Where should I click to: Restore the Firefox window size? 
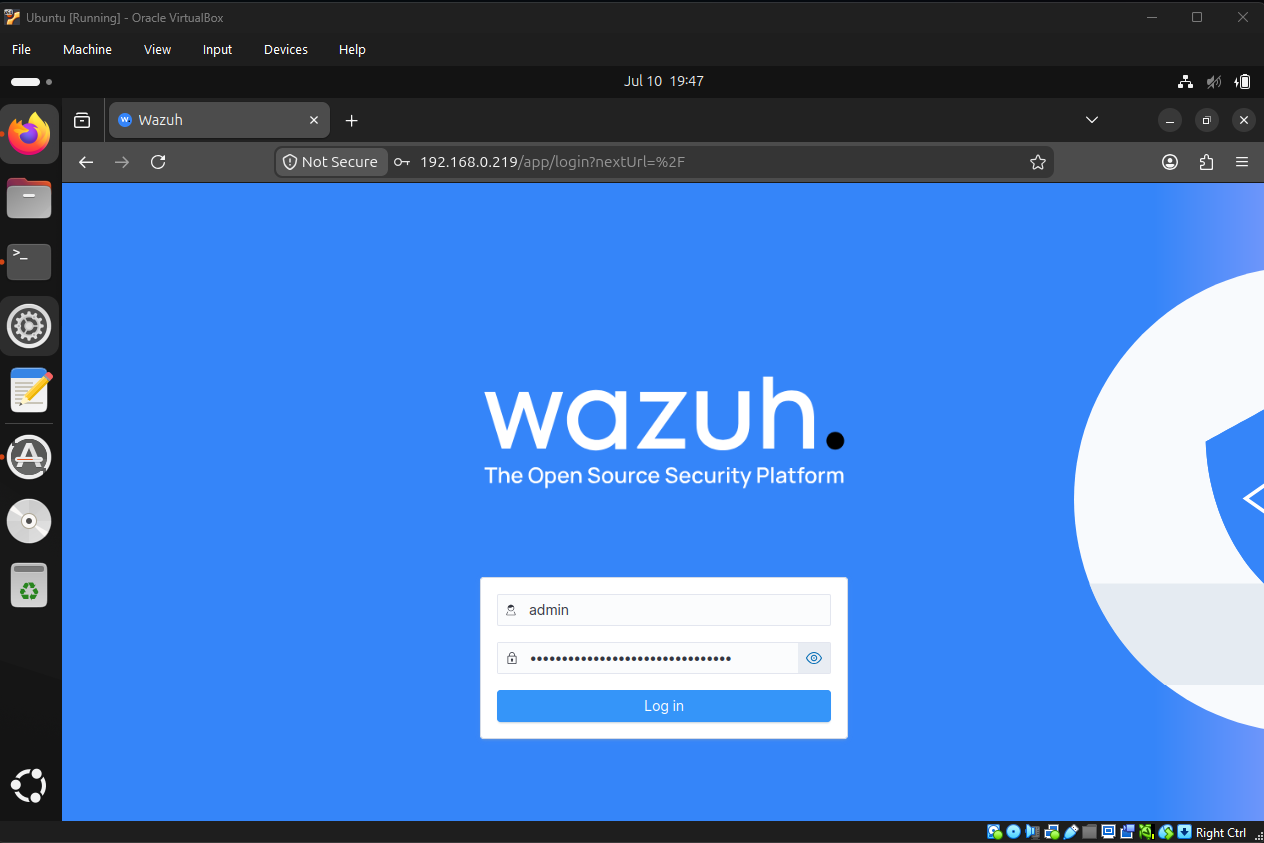point(1206,120)
